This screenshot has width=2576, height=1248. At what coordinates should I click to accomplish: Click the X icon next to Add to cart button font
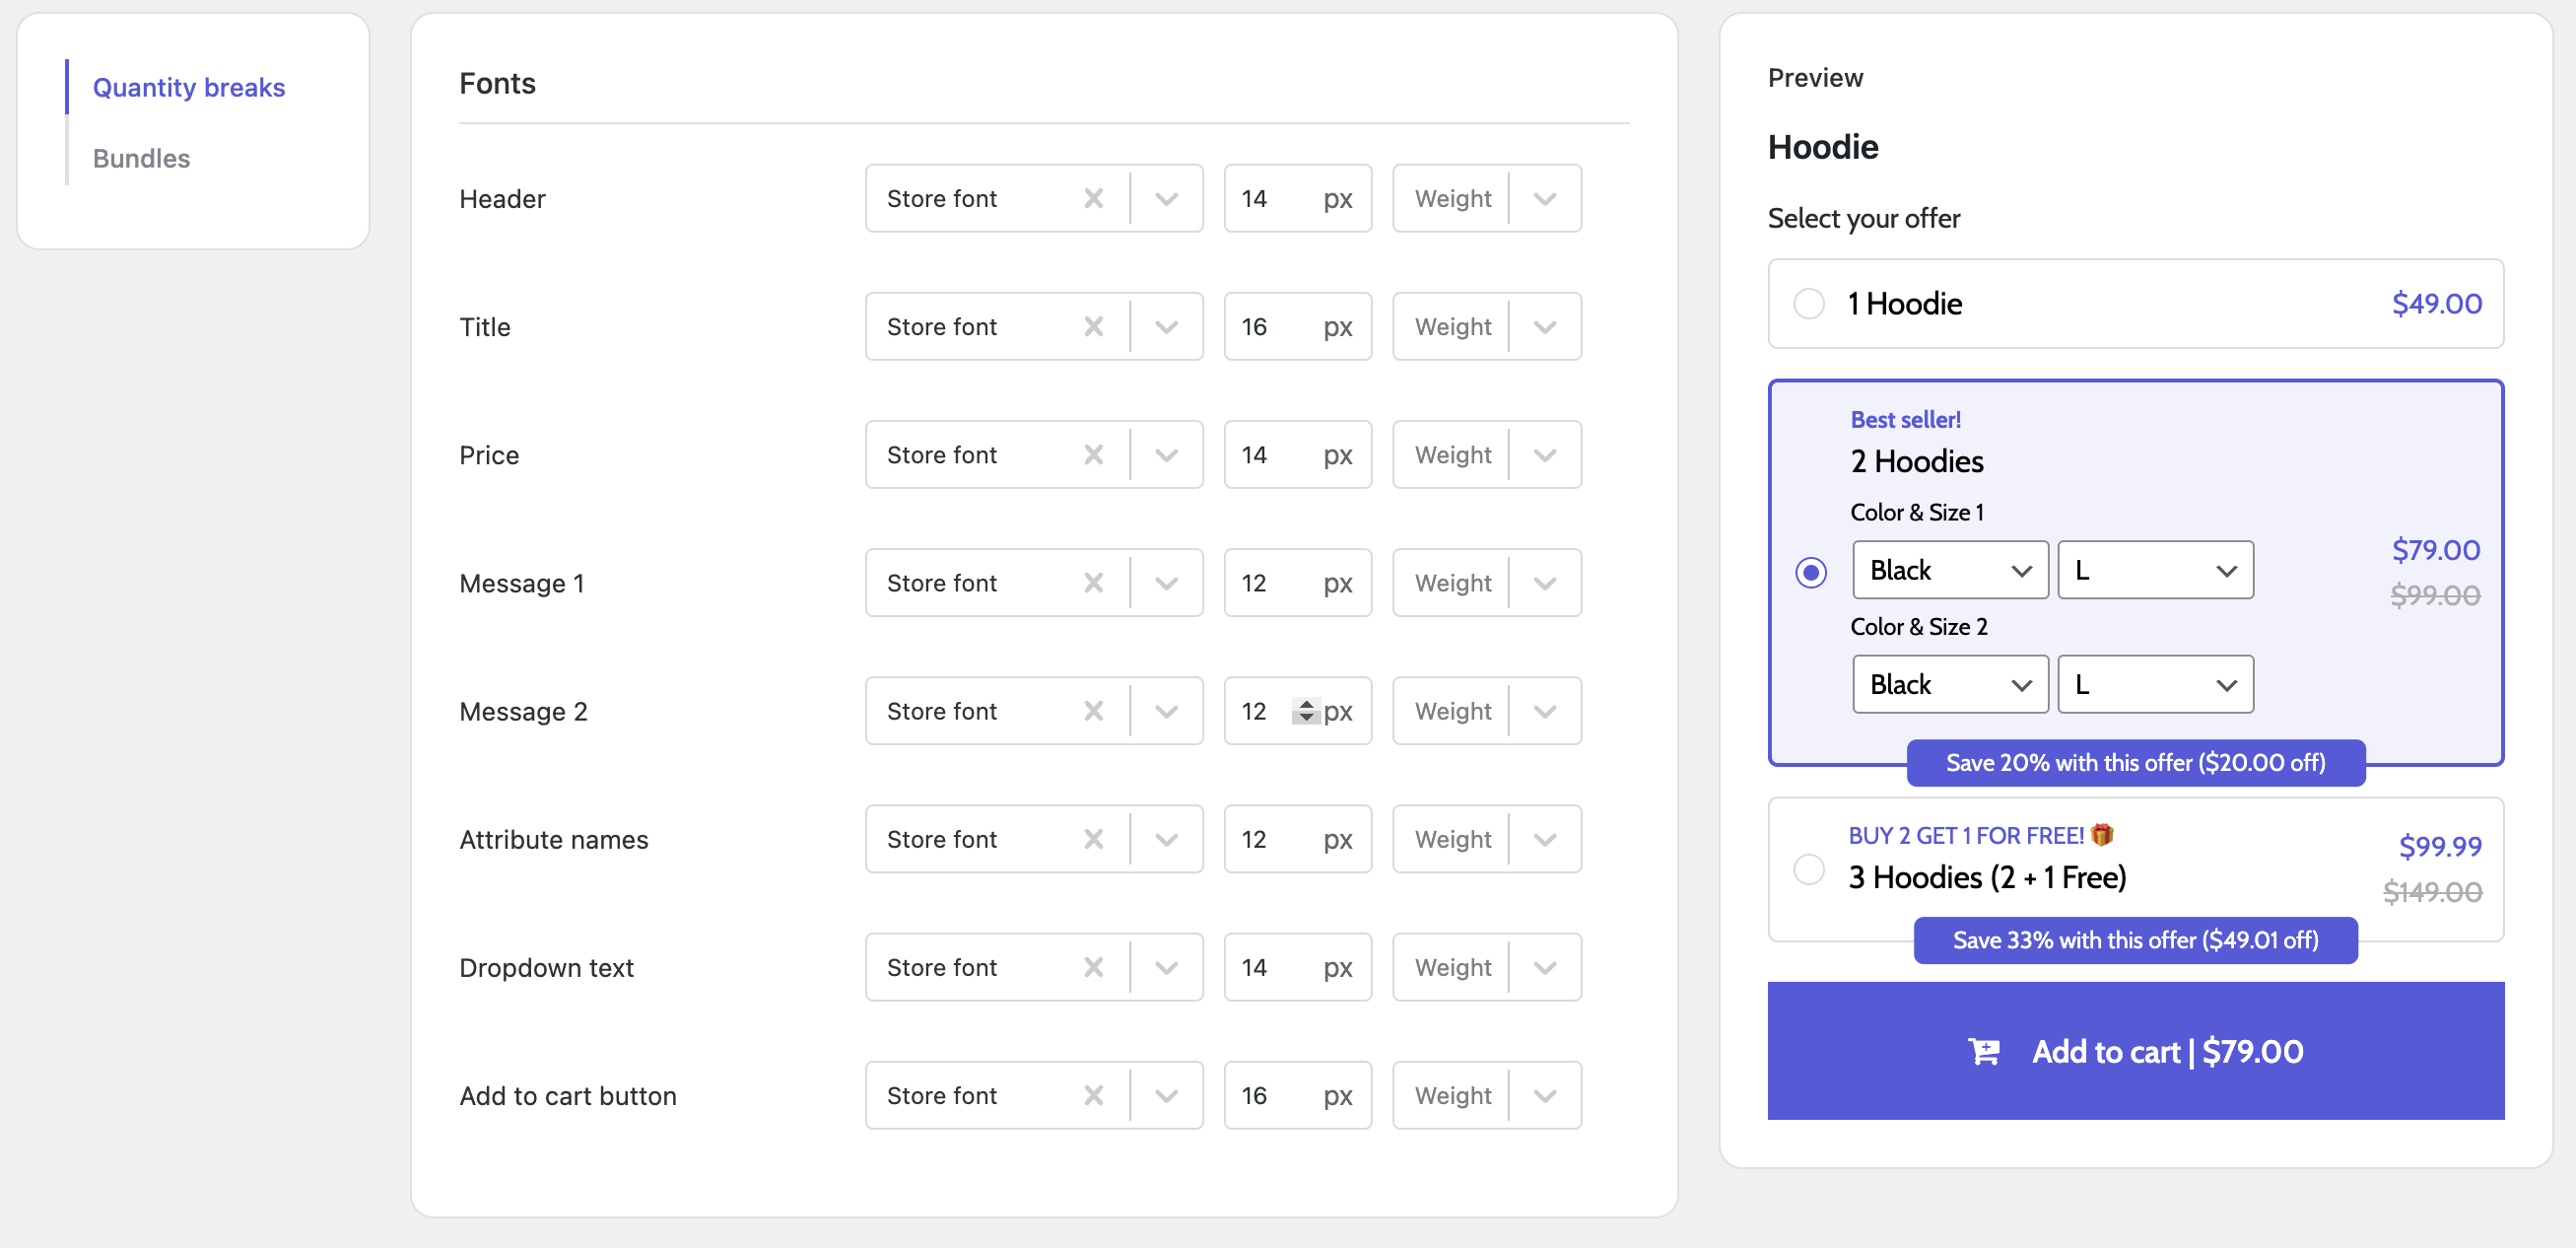(1091, 1093)
